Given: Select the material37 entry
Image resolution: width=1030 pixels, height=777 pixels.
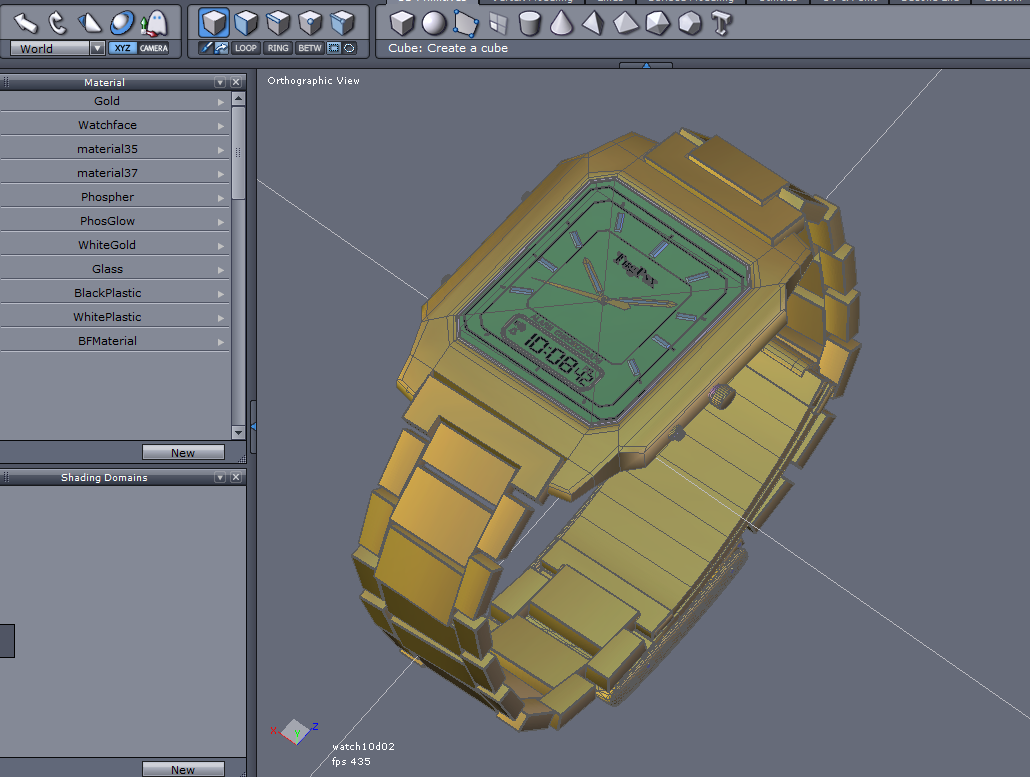Looking at the screenshot, I should coord(114,173).
